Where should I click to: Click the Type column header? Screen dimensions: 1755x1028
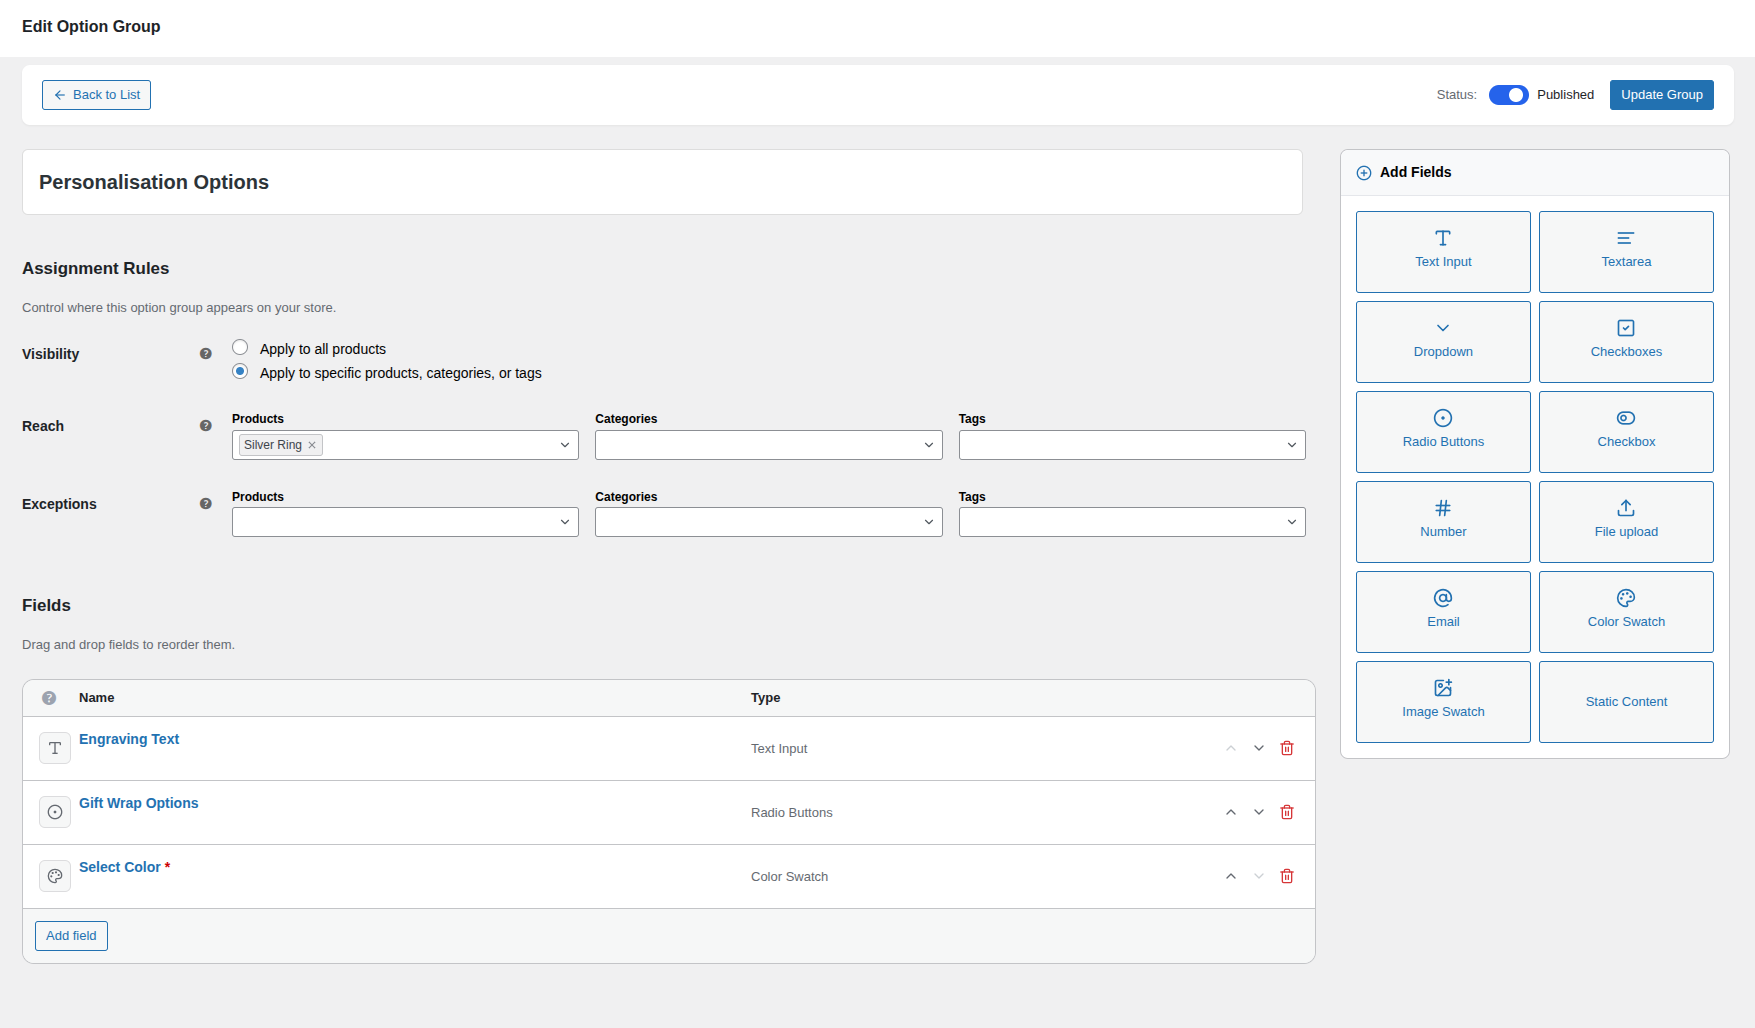(x=765, y=698)
